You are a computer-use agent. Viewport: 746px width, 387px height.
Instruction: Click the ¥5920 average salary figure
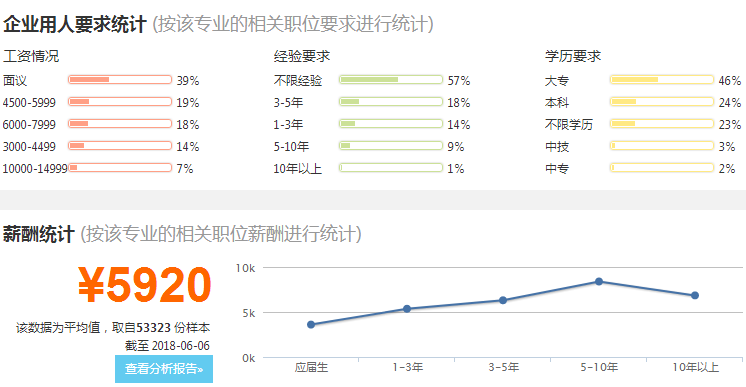pyautogui.click(x=145, y=285)
